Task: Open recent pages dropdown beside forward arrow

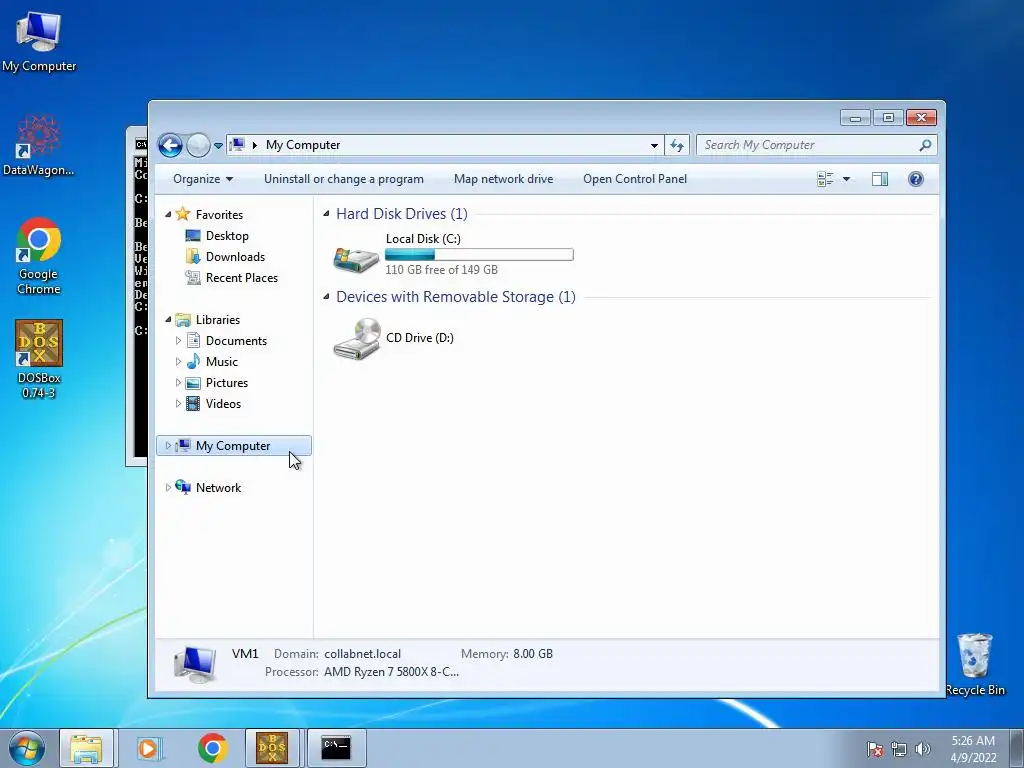Action: pyautogui.click(x=218, y=146)
